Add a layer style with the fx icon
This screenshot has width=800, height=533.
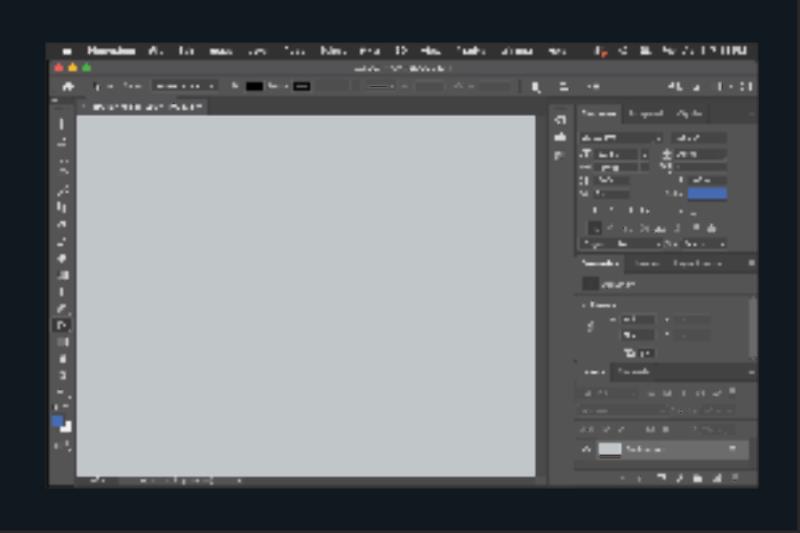click(640, 478)
